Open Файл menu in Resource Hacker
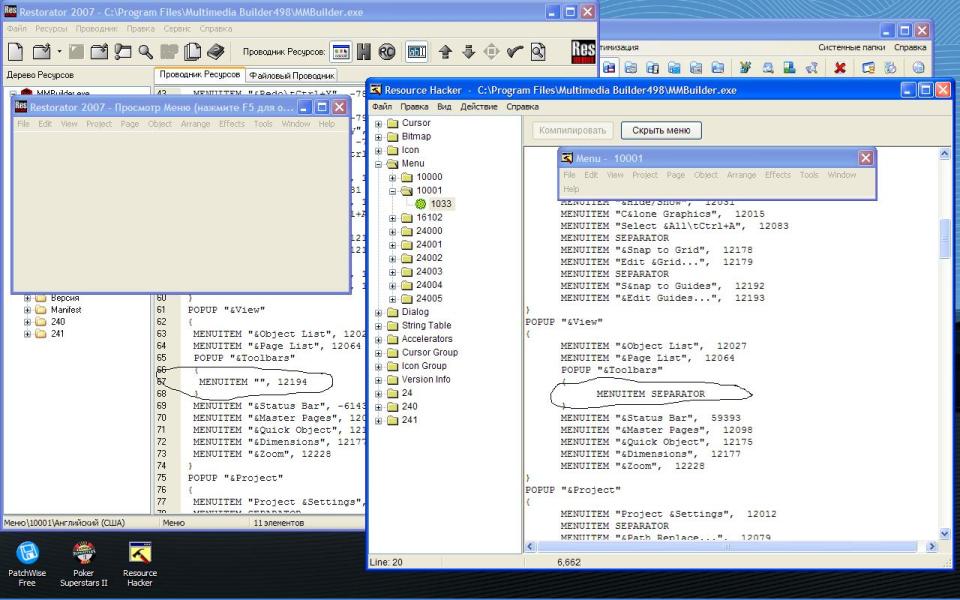Screen dimensions: 960x600 382,107
